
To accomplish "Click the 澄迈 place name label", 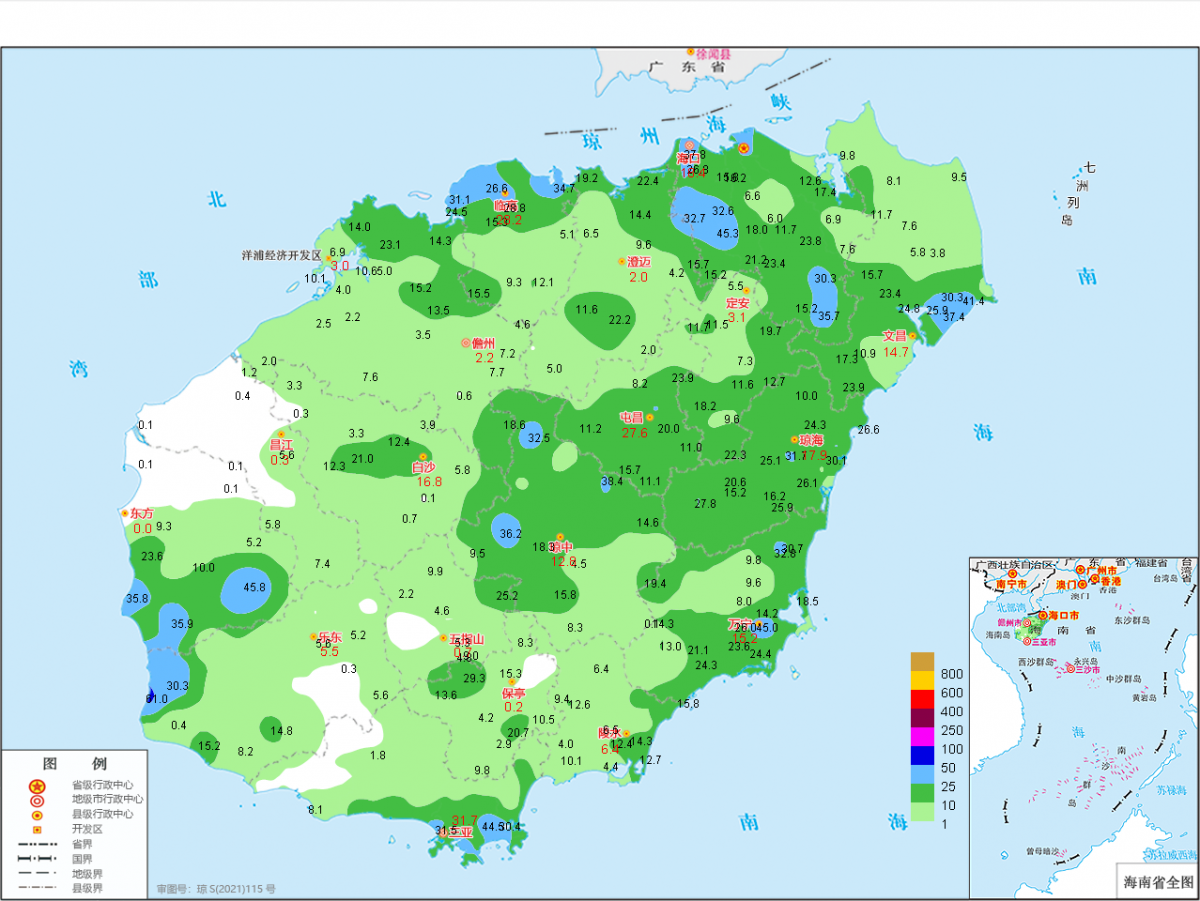I will (x=638, y=262).
